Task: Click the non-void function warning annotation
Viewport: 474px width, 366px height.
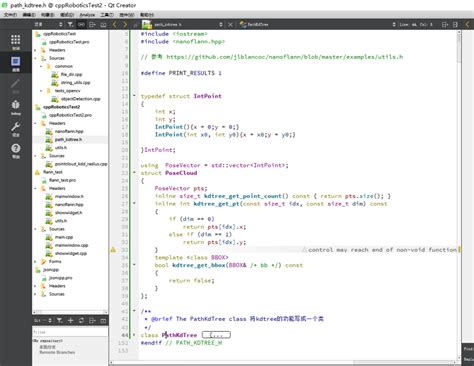Action: point(379,250)
